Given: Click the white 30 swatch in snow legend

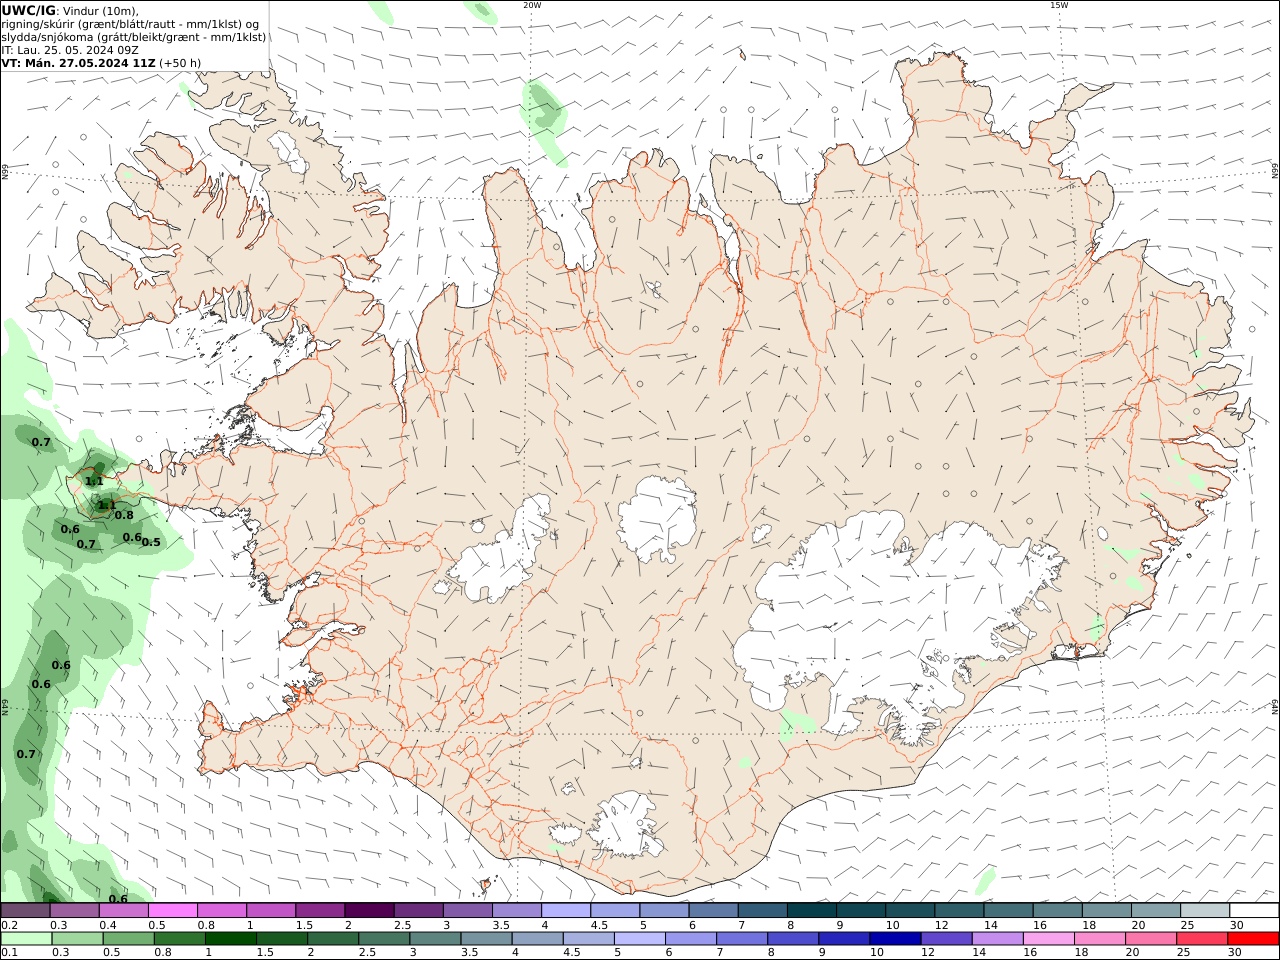Looking at the screenshot, I should (1254, 911).
